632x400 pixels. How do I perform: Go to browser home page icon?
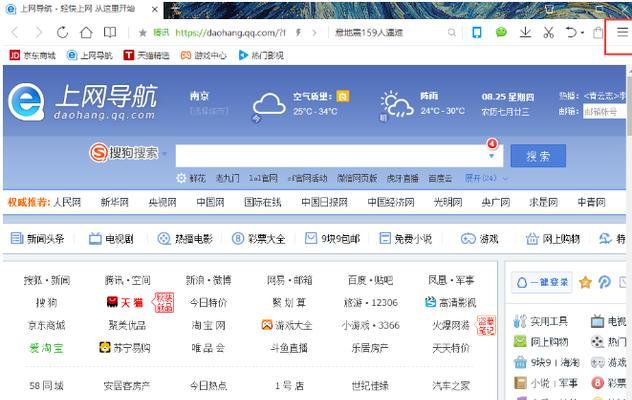pyautogui.click(x=86, y=32)
